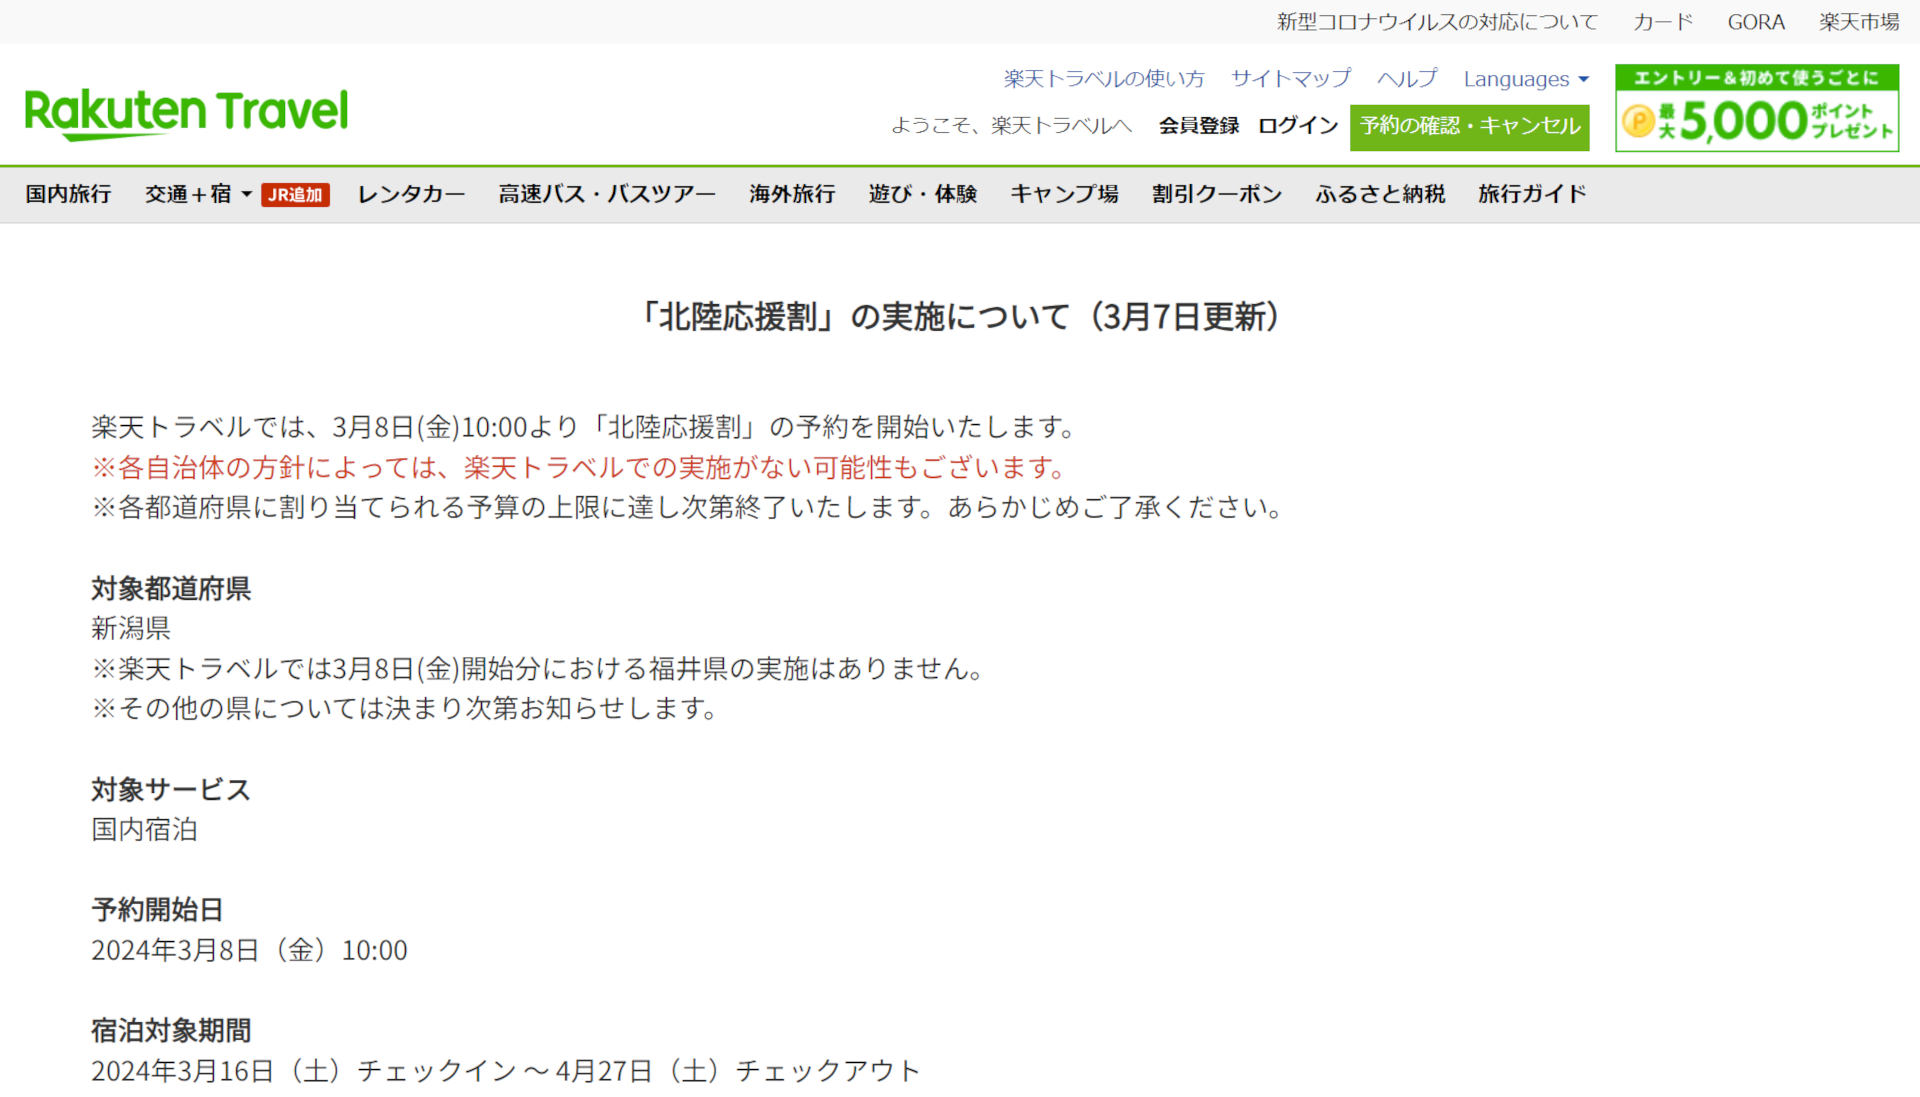The height and width of the screenshot is (1097, 1920).
Task: Click the ログイン link
Action: coord(1298,126)
